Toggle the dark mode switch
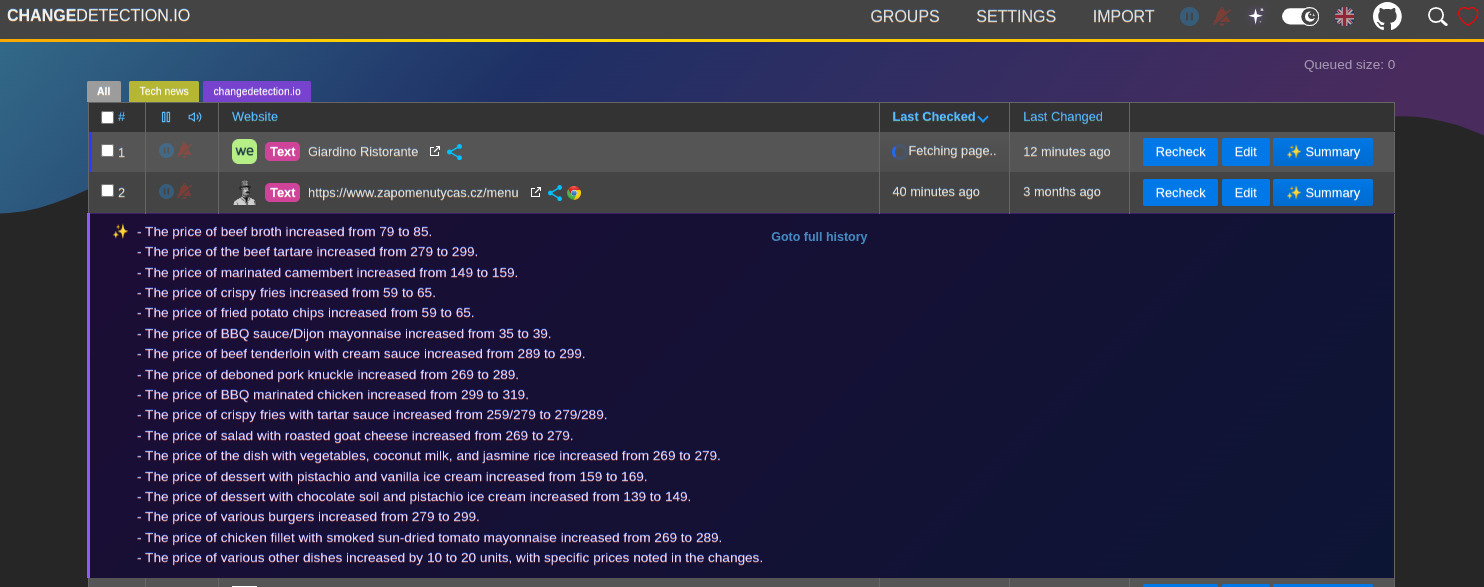Image resolution: width=1484 pixels, height=587 pixels. click(1300, 16)
